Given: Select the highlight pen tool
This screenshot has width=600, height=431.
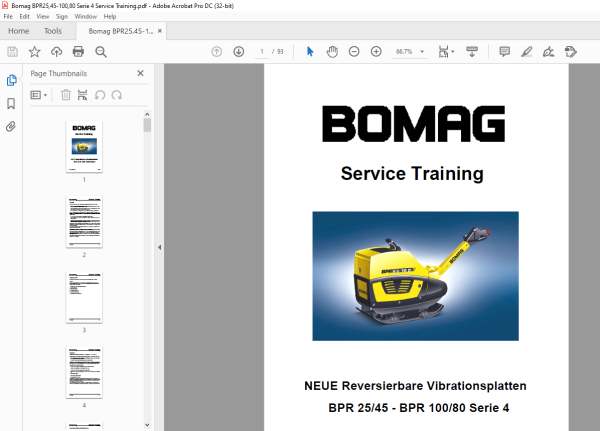Looking at the screenshot, I should click(x=527, y=52).
